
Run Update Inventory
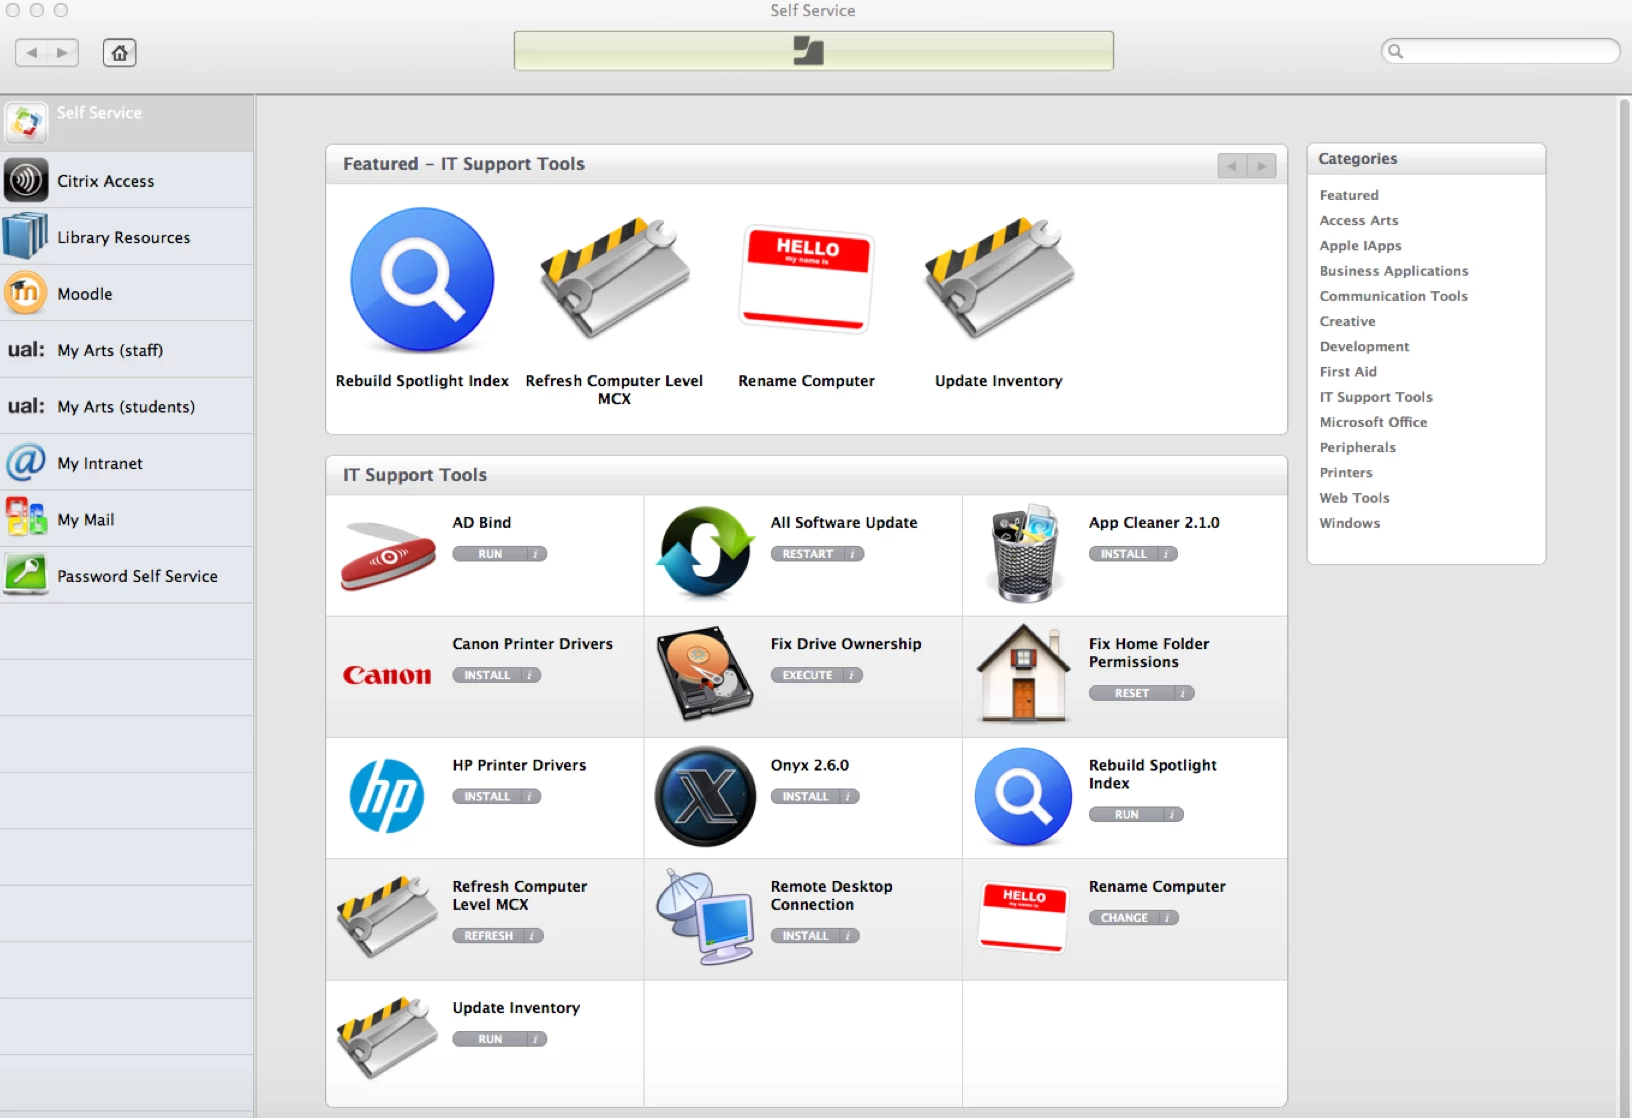click(x=490, y=1039)
